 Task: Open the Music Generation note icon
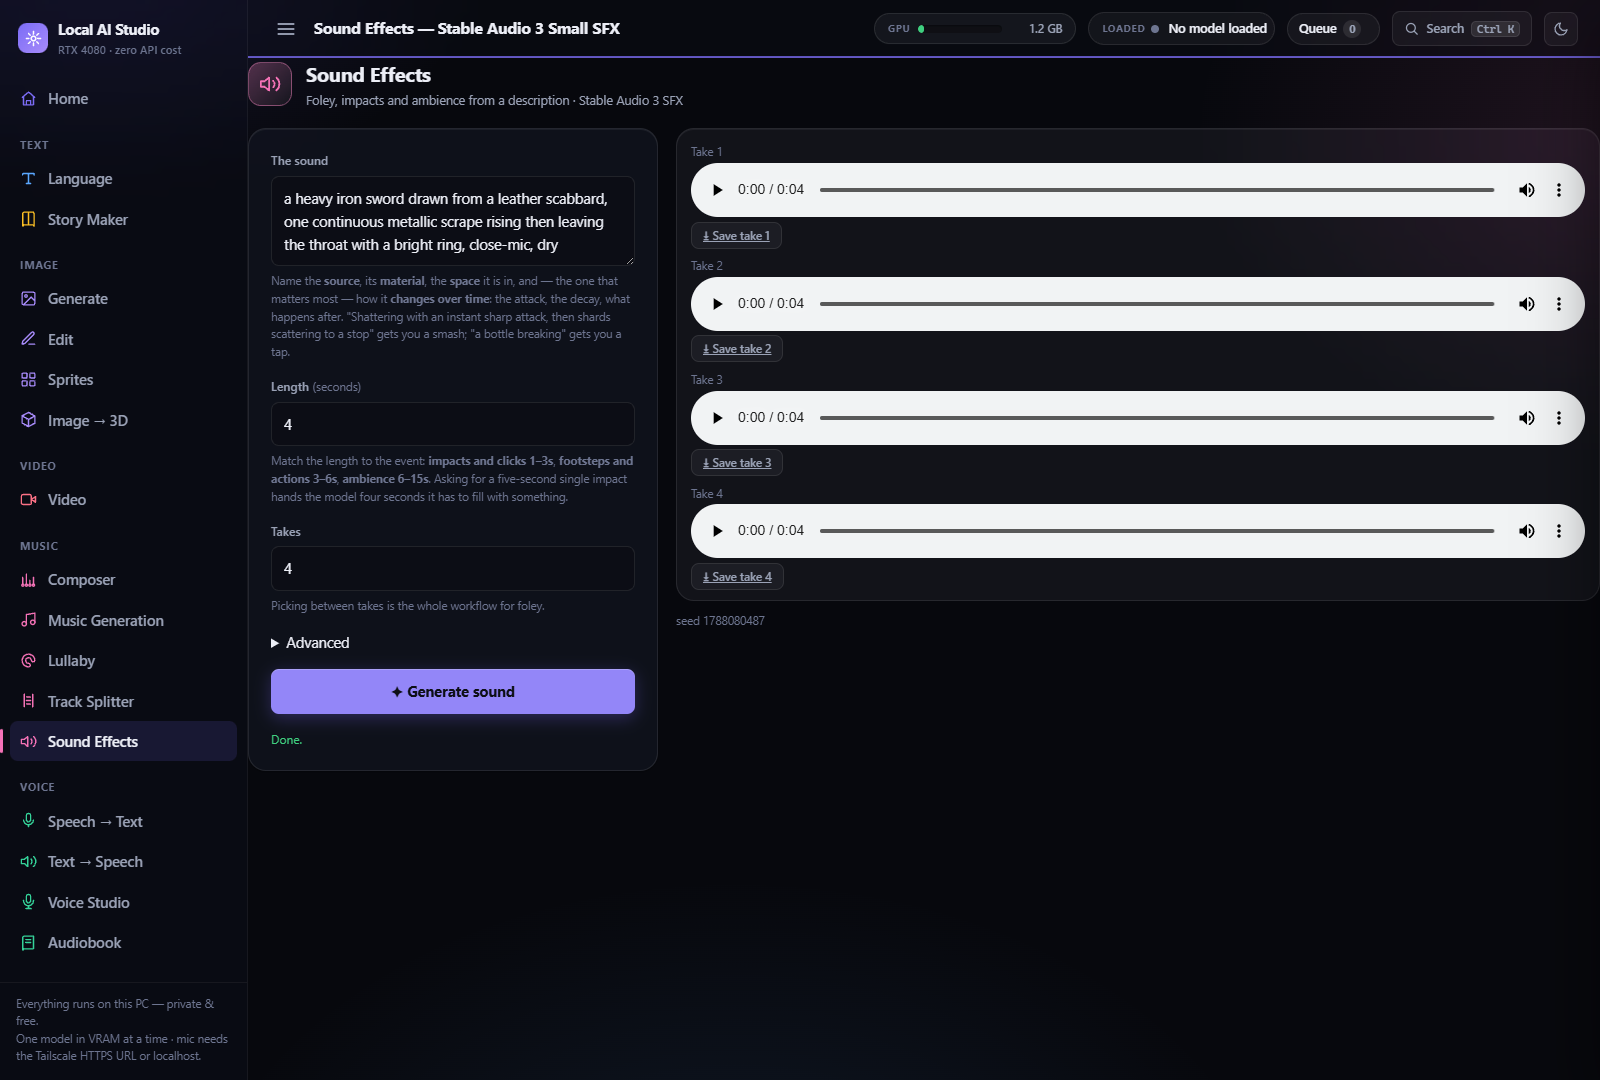tap(29, 620)
